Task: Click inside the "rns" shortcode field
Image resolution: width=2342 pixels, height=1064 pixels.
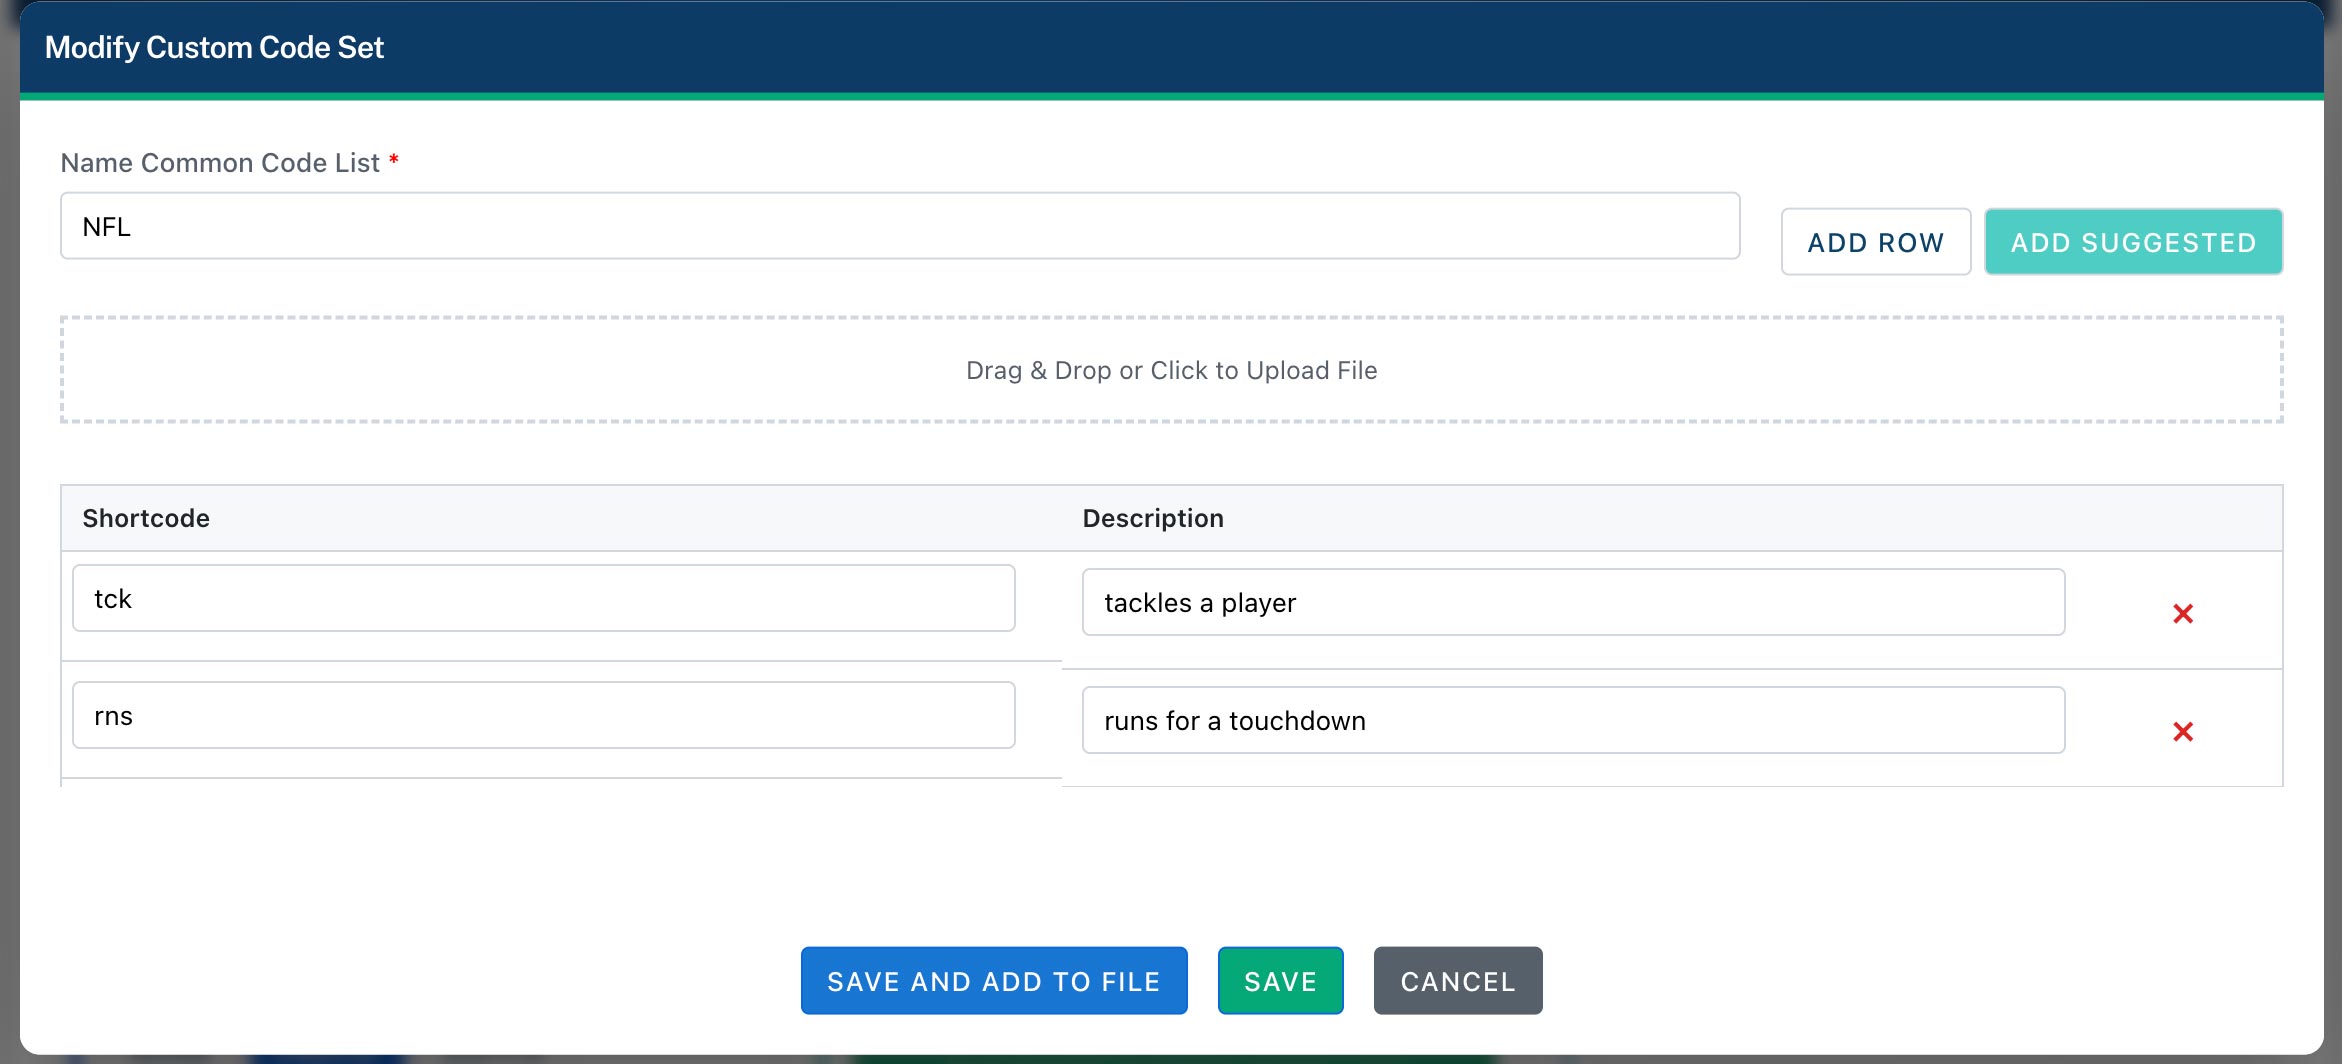Action: pyautogui.click(x=545, y=715)
